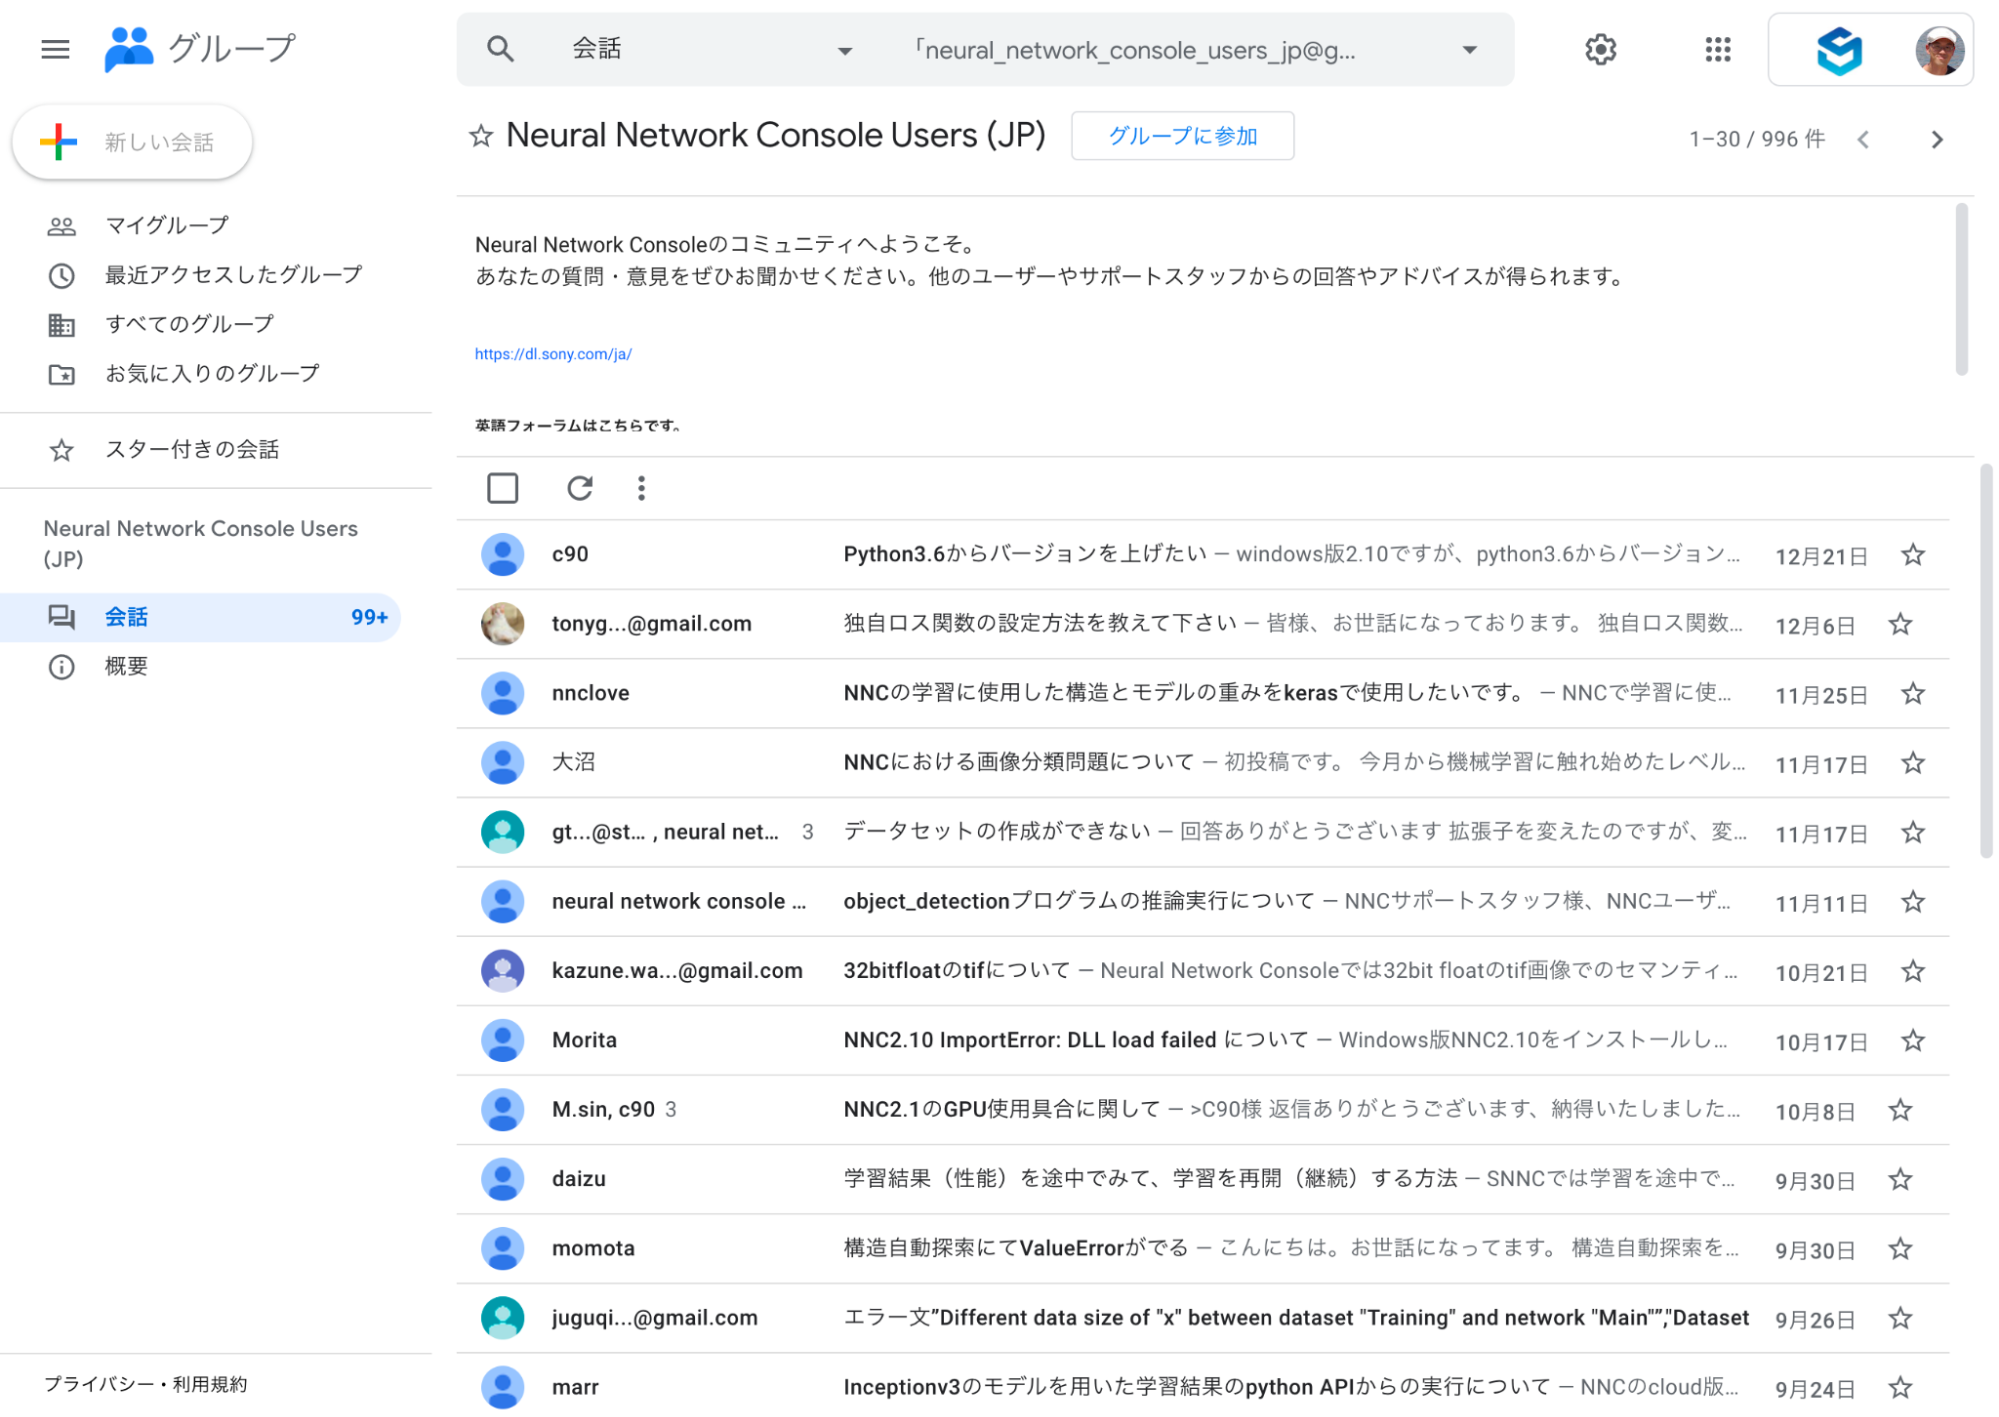Click the M.sin user avatar
The image size is (1999, 1417).
pyautogui.click(x=502, y=1110)
